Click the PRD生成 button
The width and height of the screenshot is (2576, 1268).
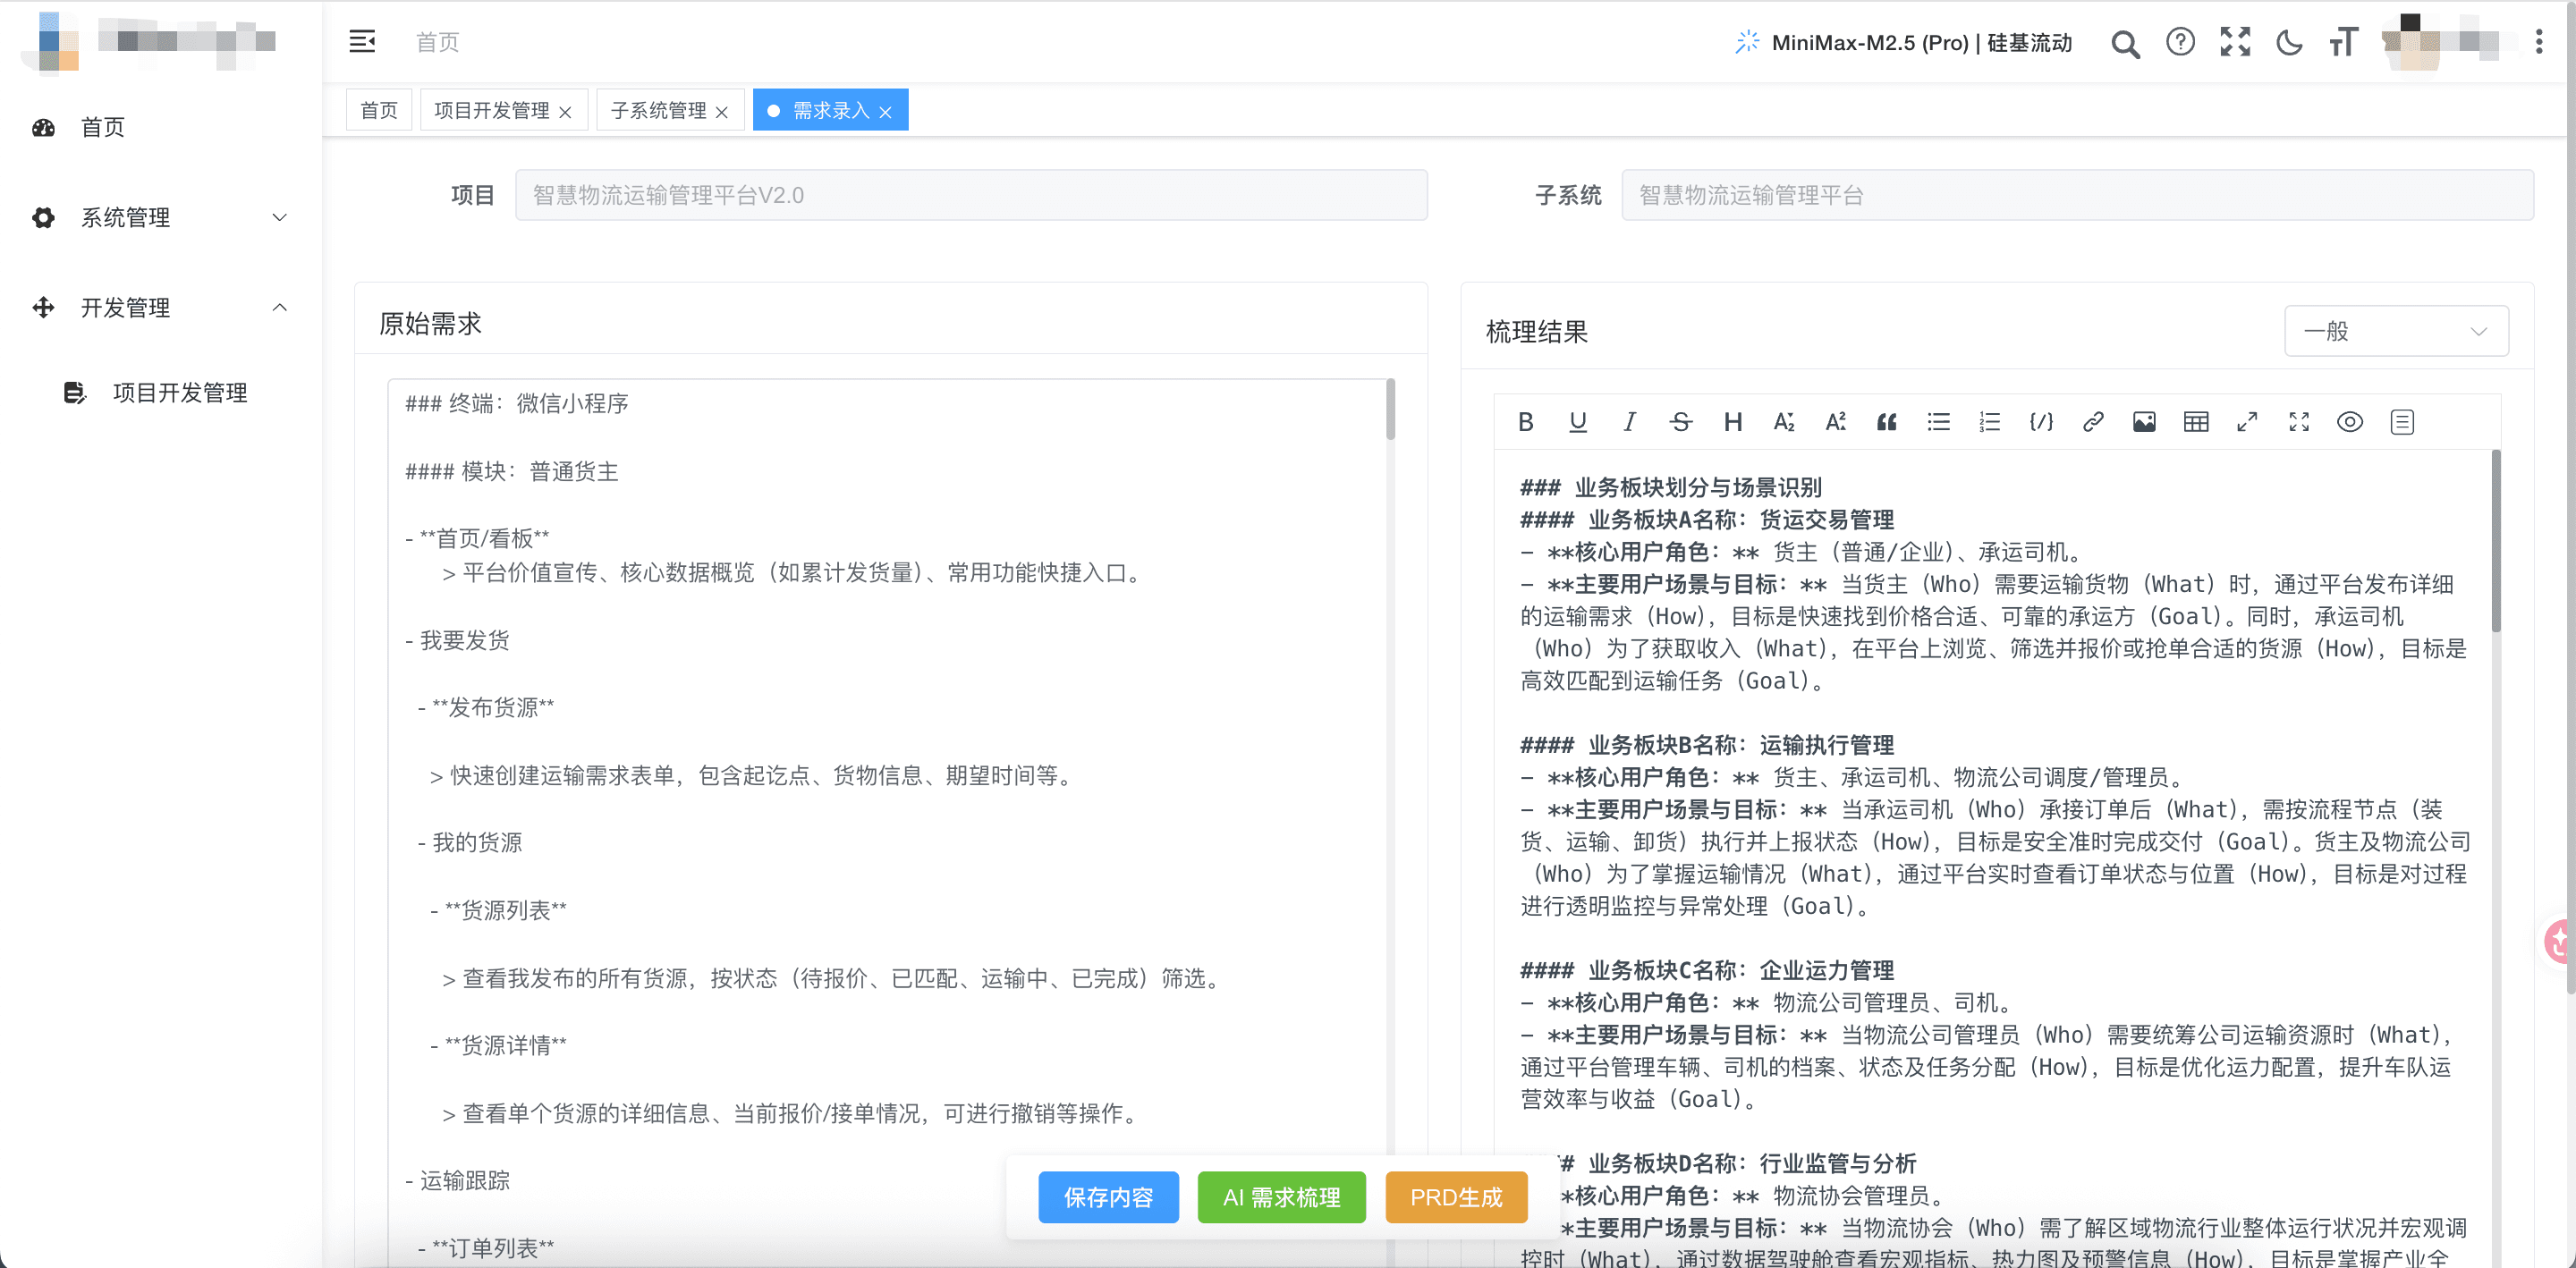click(x=1456, y=1197)
